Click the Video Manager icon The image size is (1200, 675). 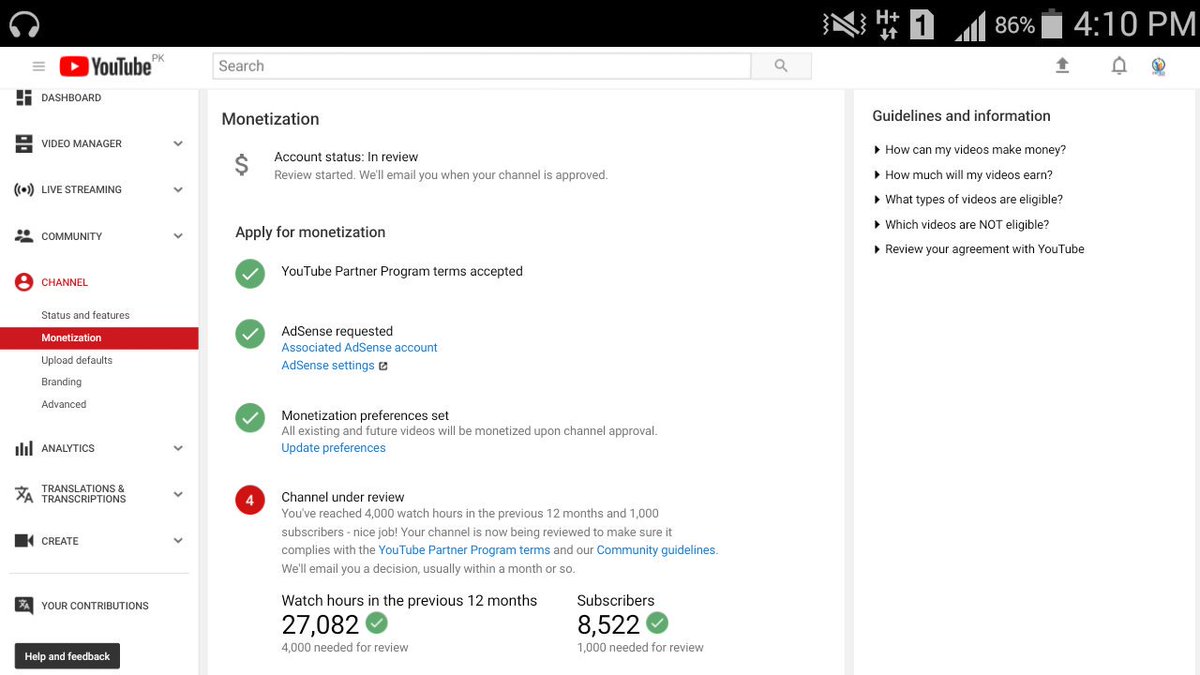click(x=24, y=144)
